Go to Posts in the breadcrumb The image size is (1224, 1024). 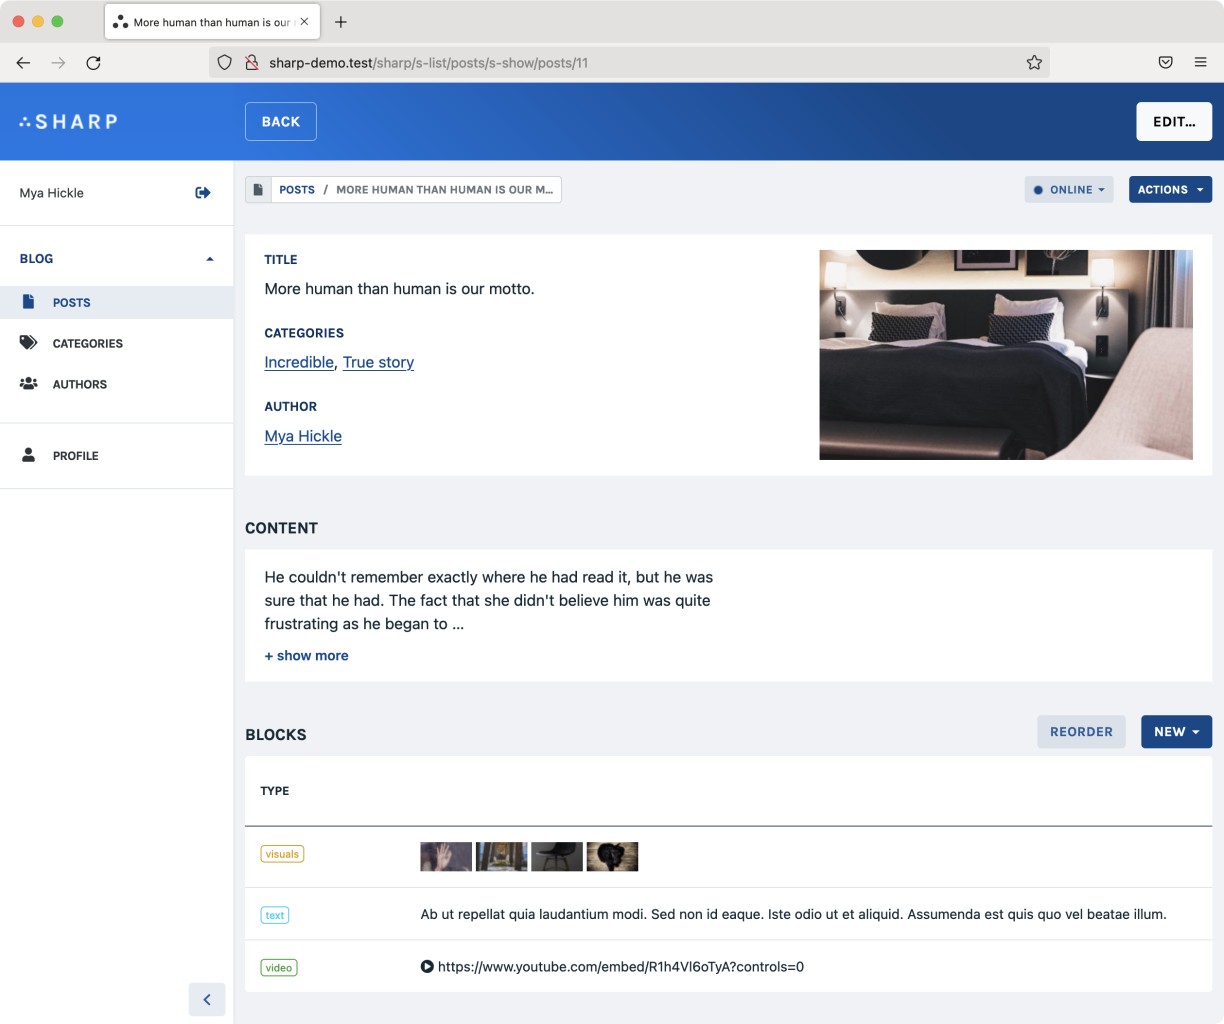pyautogui.click(x=297, y=190)
